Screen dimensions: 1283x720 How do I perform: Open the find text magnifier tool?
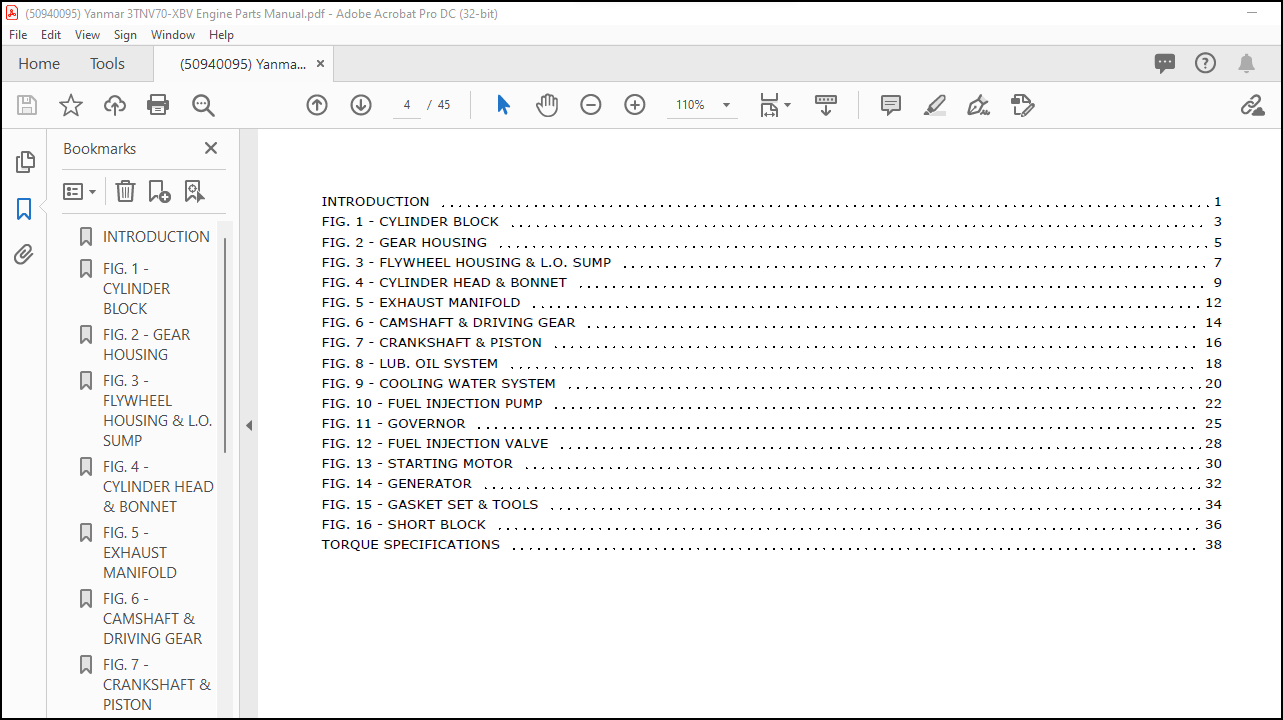tap(203, 105)
